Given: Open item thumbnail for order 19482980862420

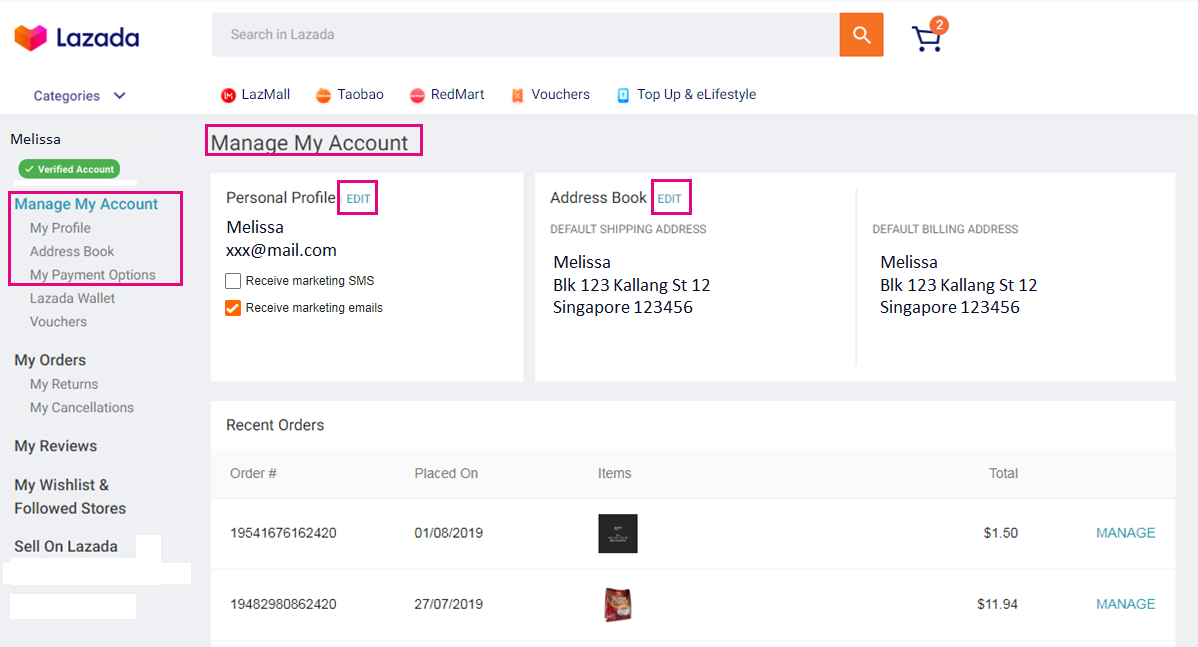Looking at the screenshot, I should (x=617, y=604).
